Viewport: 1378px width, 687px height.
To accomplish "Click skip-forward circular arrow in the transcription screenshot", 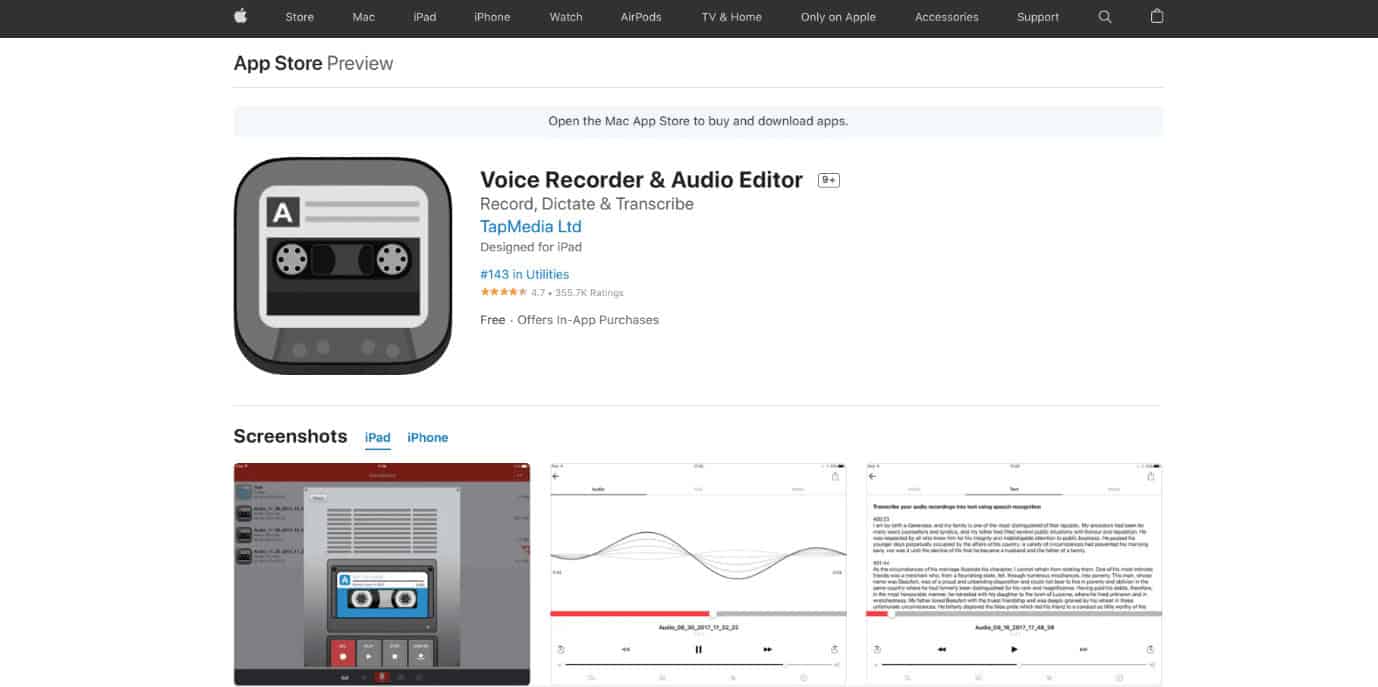I will (x=1150, y=649).
